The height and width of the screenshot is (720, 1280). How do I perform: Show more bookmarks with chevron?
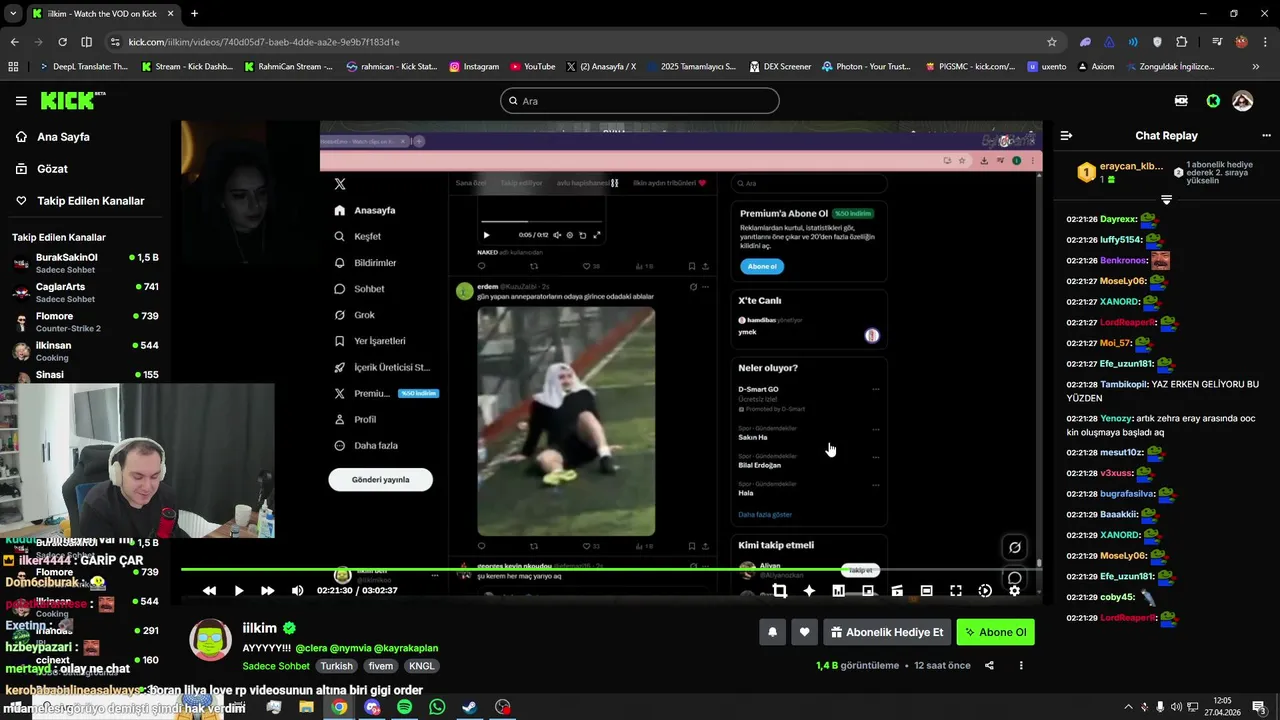(1256, 67)
